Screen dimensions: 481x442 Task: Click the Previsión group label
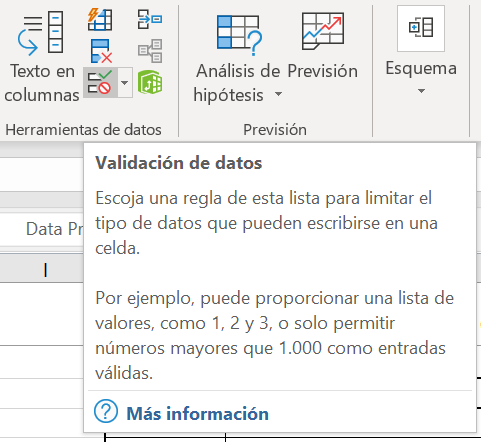point(275,130)
